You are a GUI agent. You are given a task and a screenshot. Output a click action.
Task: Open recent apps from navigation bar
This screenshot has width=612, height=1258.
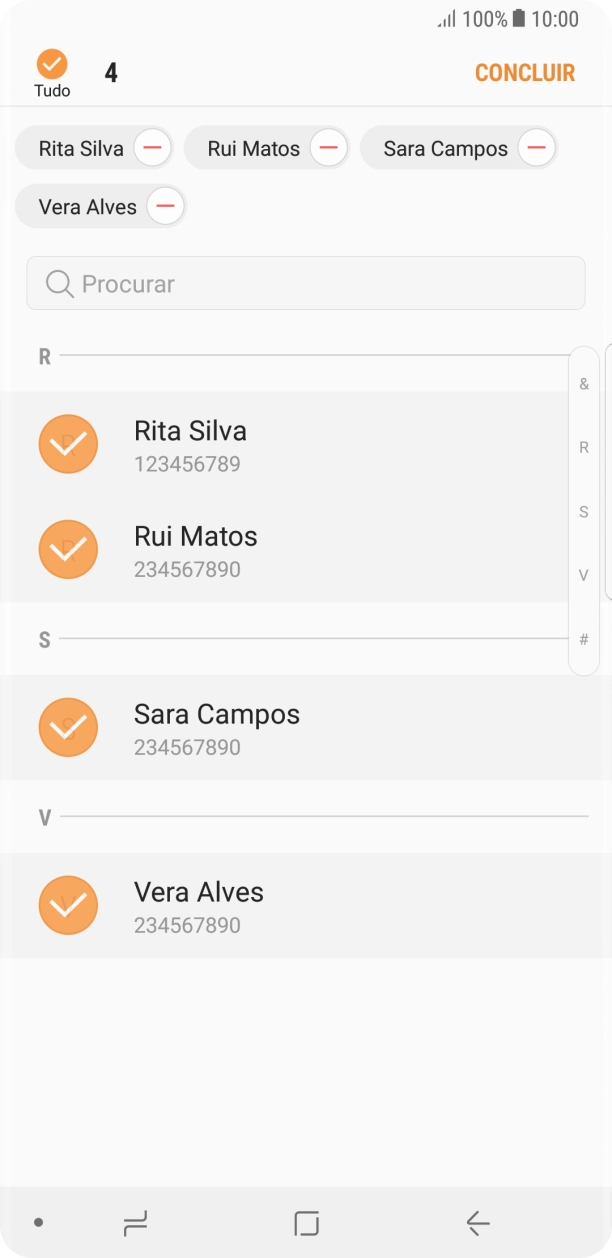135,1222
